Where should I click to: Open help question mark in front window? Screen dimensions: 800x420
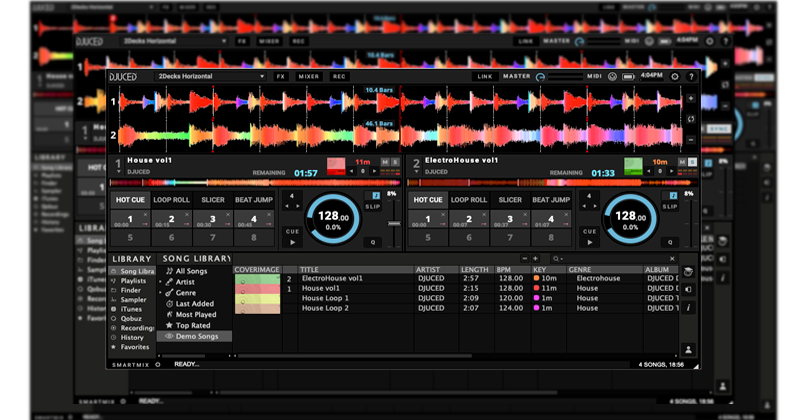(691, 77)
